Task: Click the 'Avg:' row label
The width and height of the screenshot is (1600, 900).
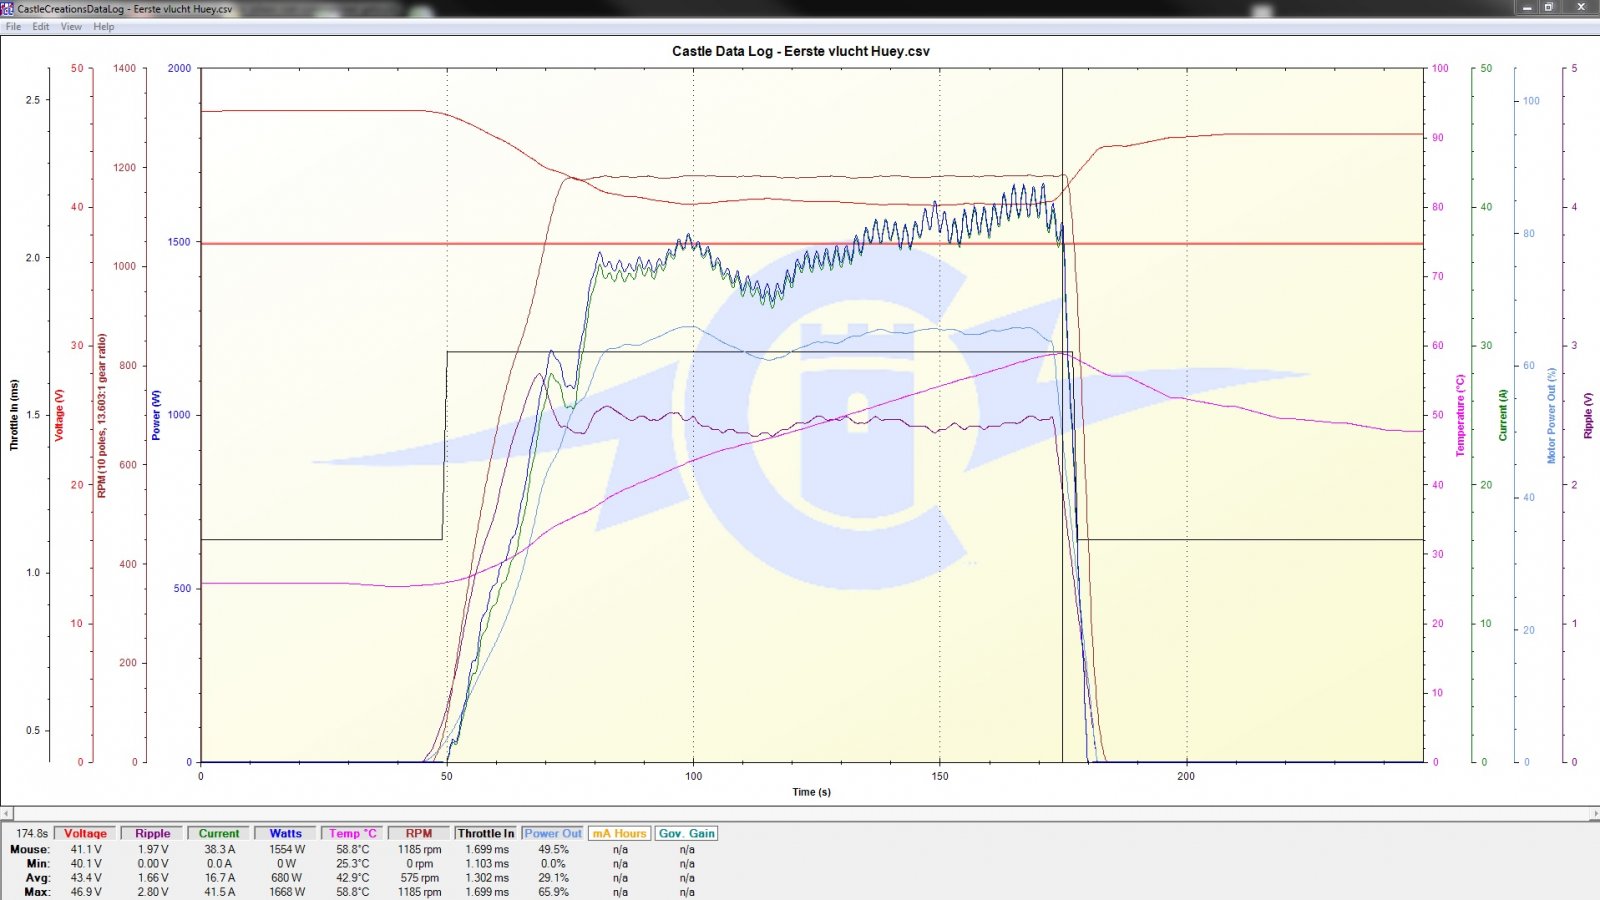Action: tap(38, 878)
